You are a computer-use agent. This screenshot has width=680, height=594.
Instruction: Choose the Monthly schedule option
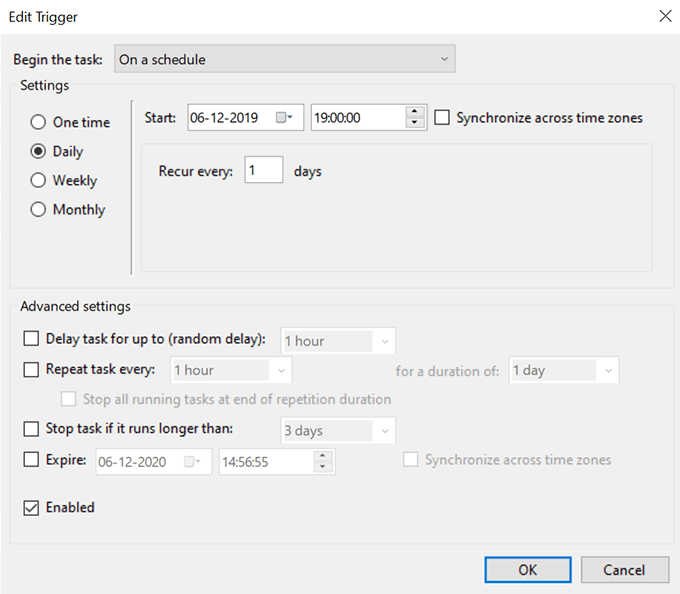[x=39, y=210]
